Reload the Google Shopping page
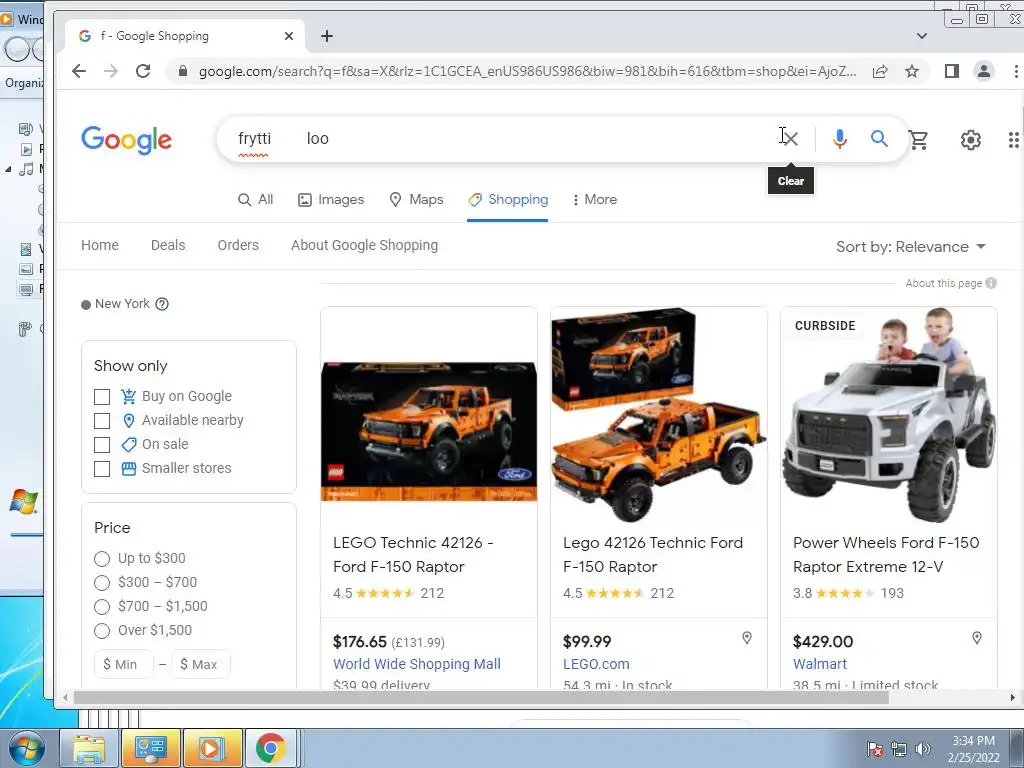The height and width of the screenshot is (768, 1024). [x=143, y=71]
